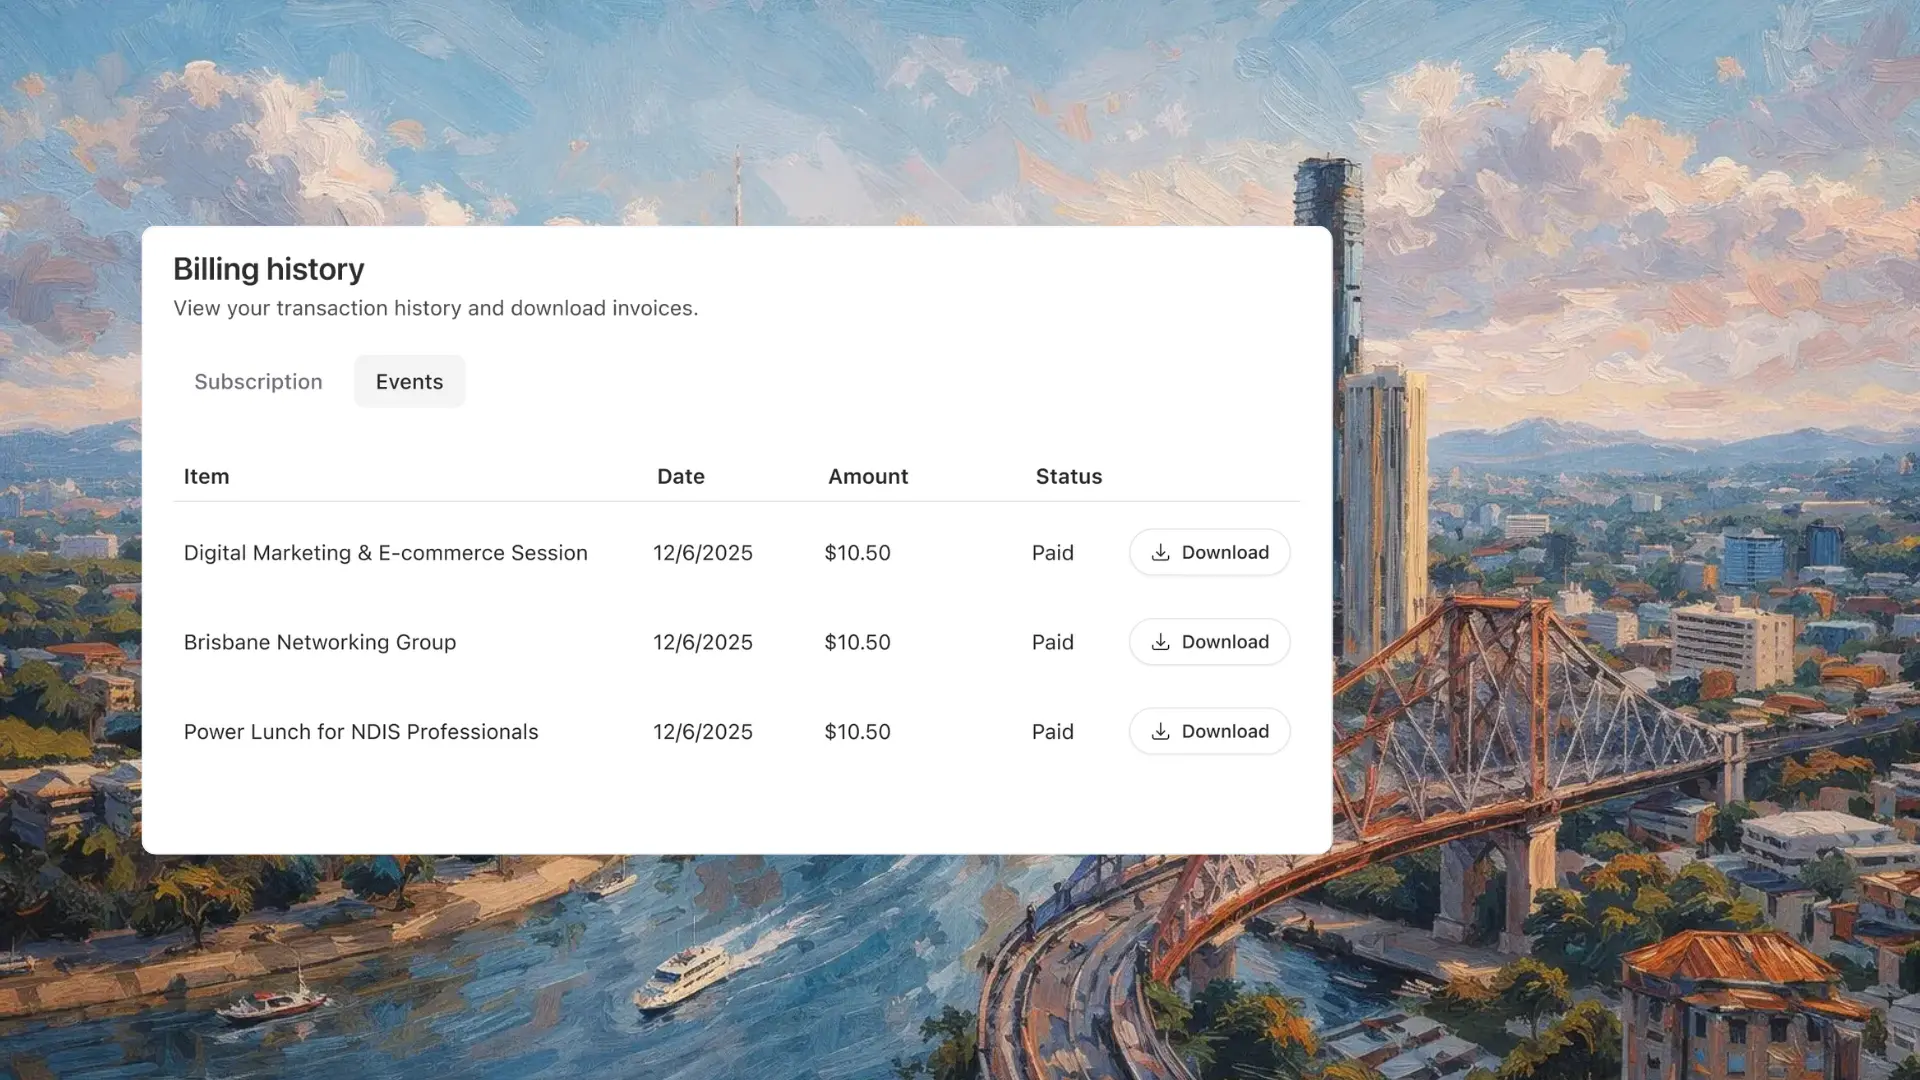Viewport: 1920px width, 1080px height.
Task: Click the date in Power Lunch row
Action: coord(703,732)
